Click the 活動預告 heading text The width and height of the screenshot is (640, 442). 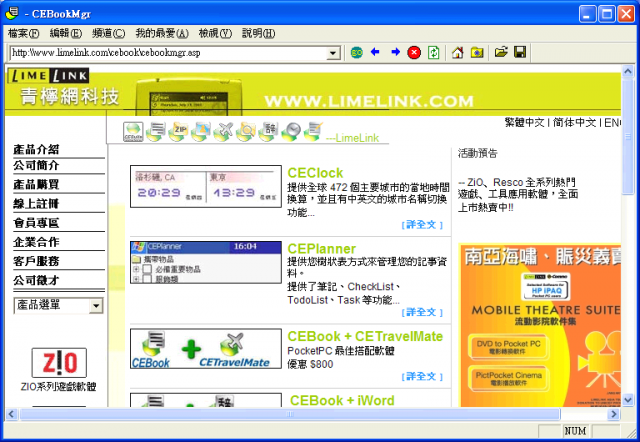(x=478, y=153)
